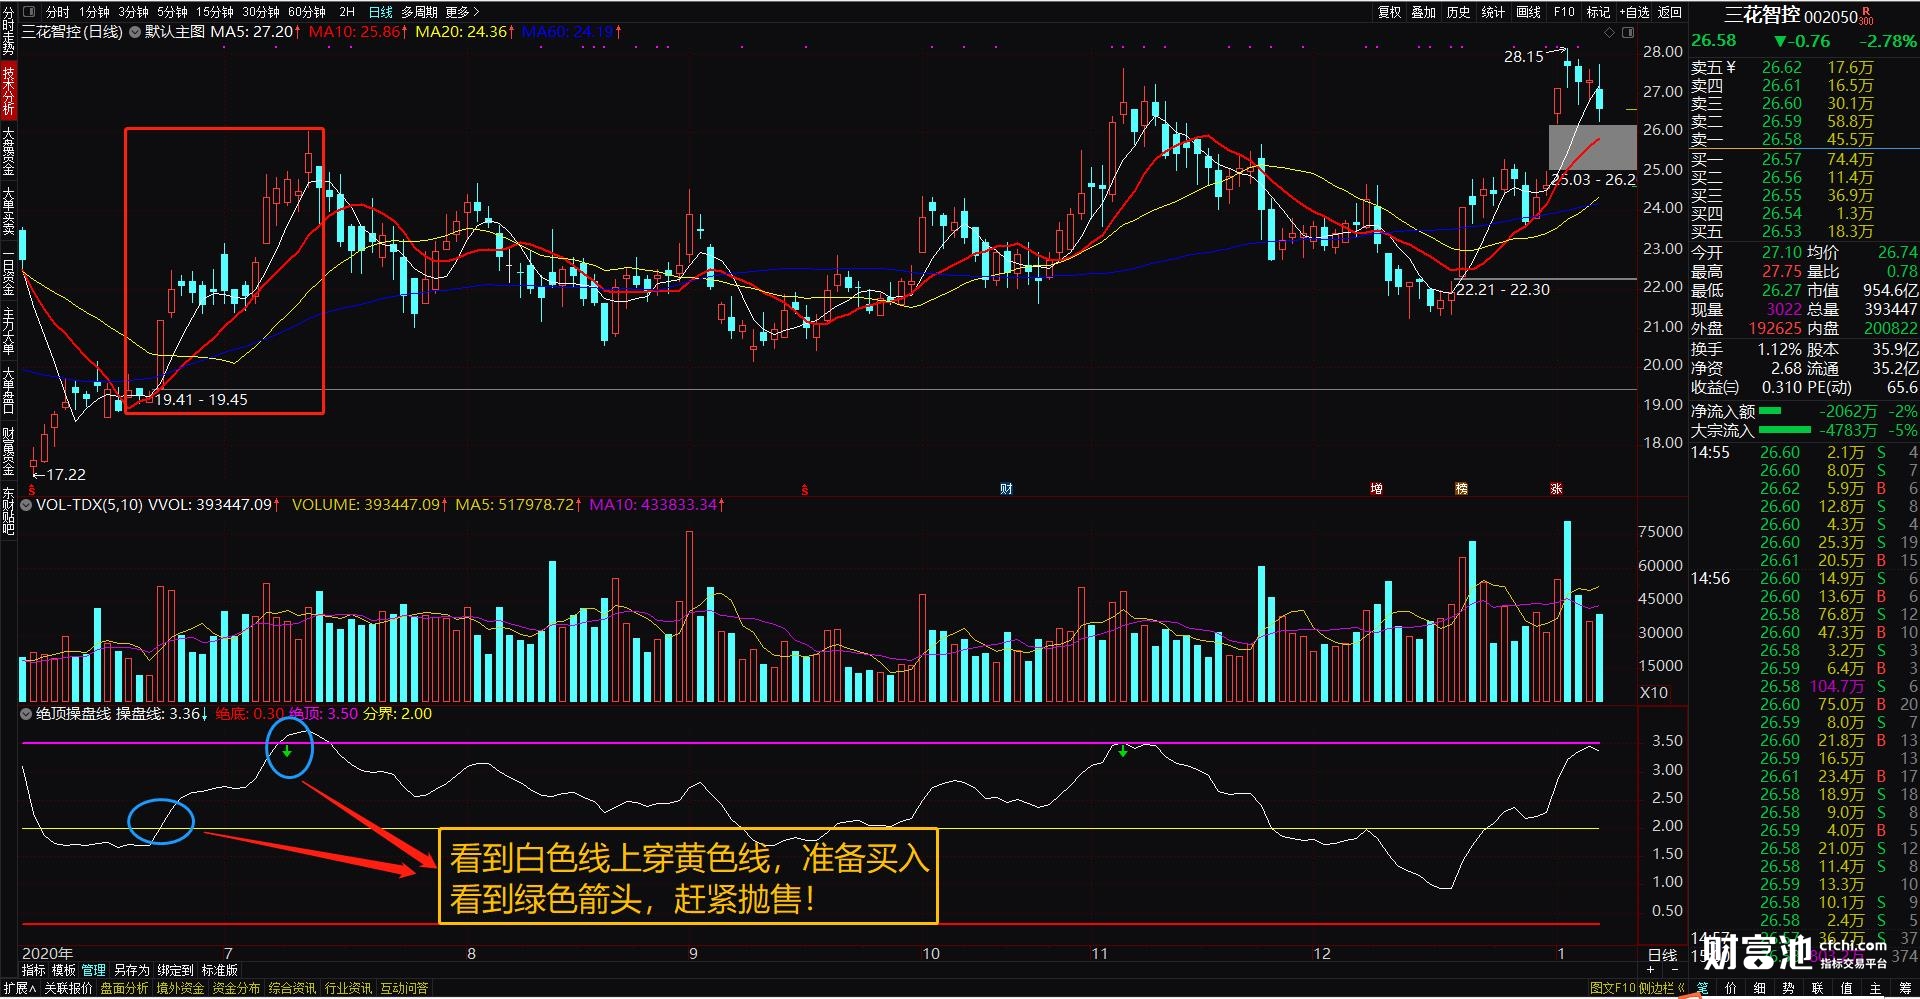
Task: Select the 主 main tab
Action: (1876, 988)
